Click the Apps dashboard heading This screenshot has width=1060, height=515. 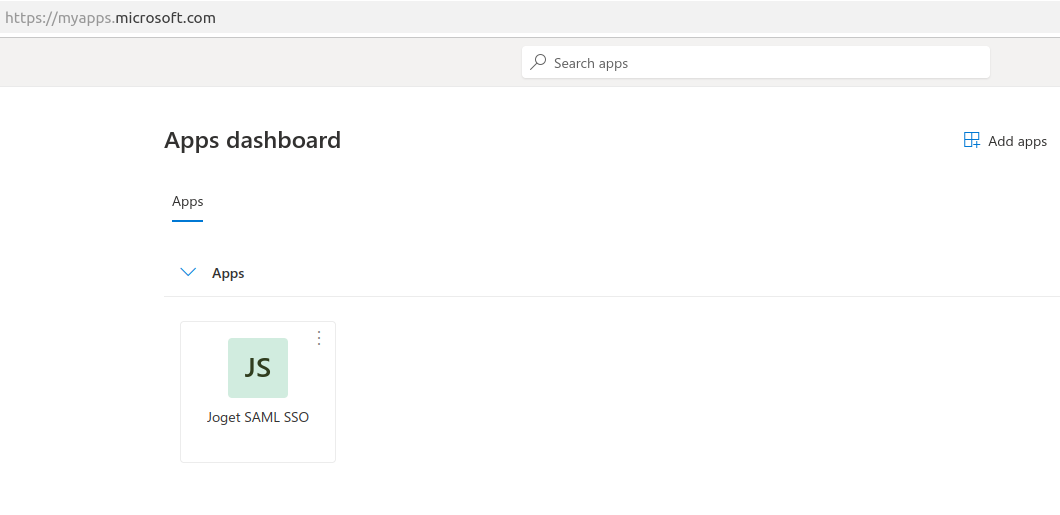tap(252, 140)
